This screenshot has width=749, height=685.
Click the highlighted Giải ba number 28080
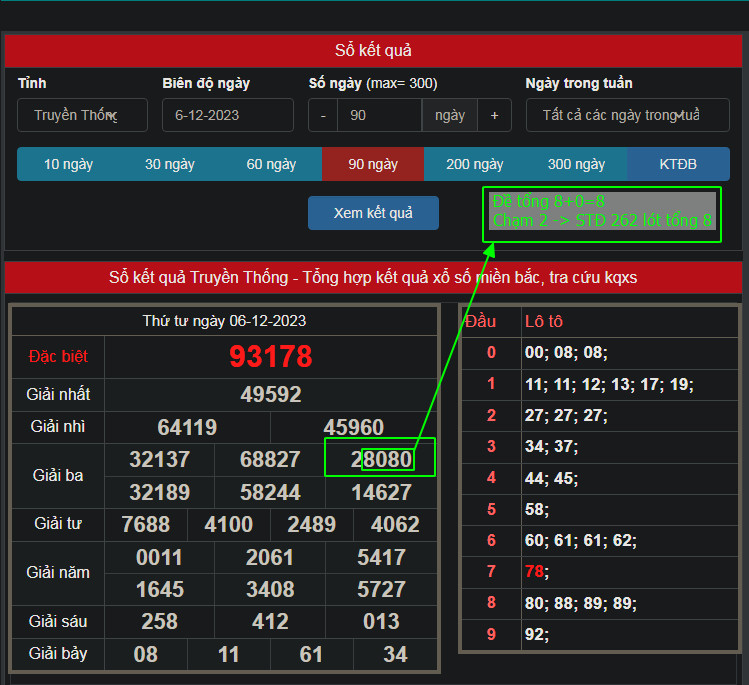[x=381, y=459]
